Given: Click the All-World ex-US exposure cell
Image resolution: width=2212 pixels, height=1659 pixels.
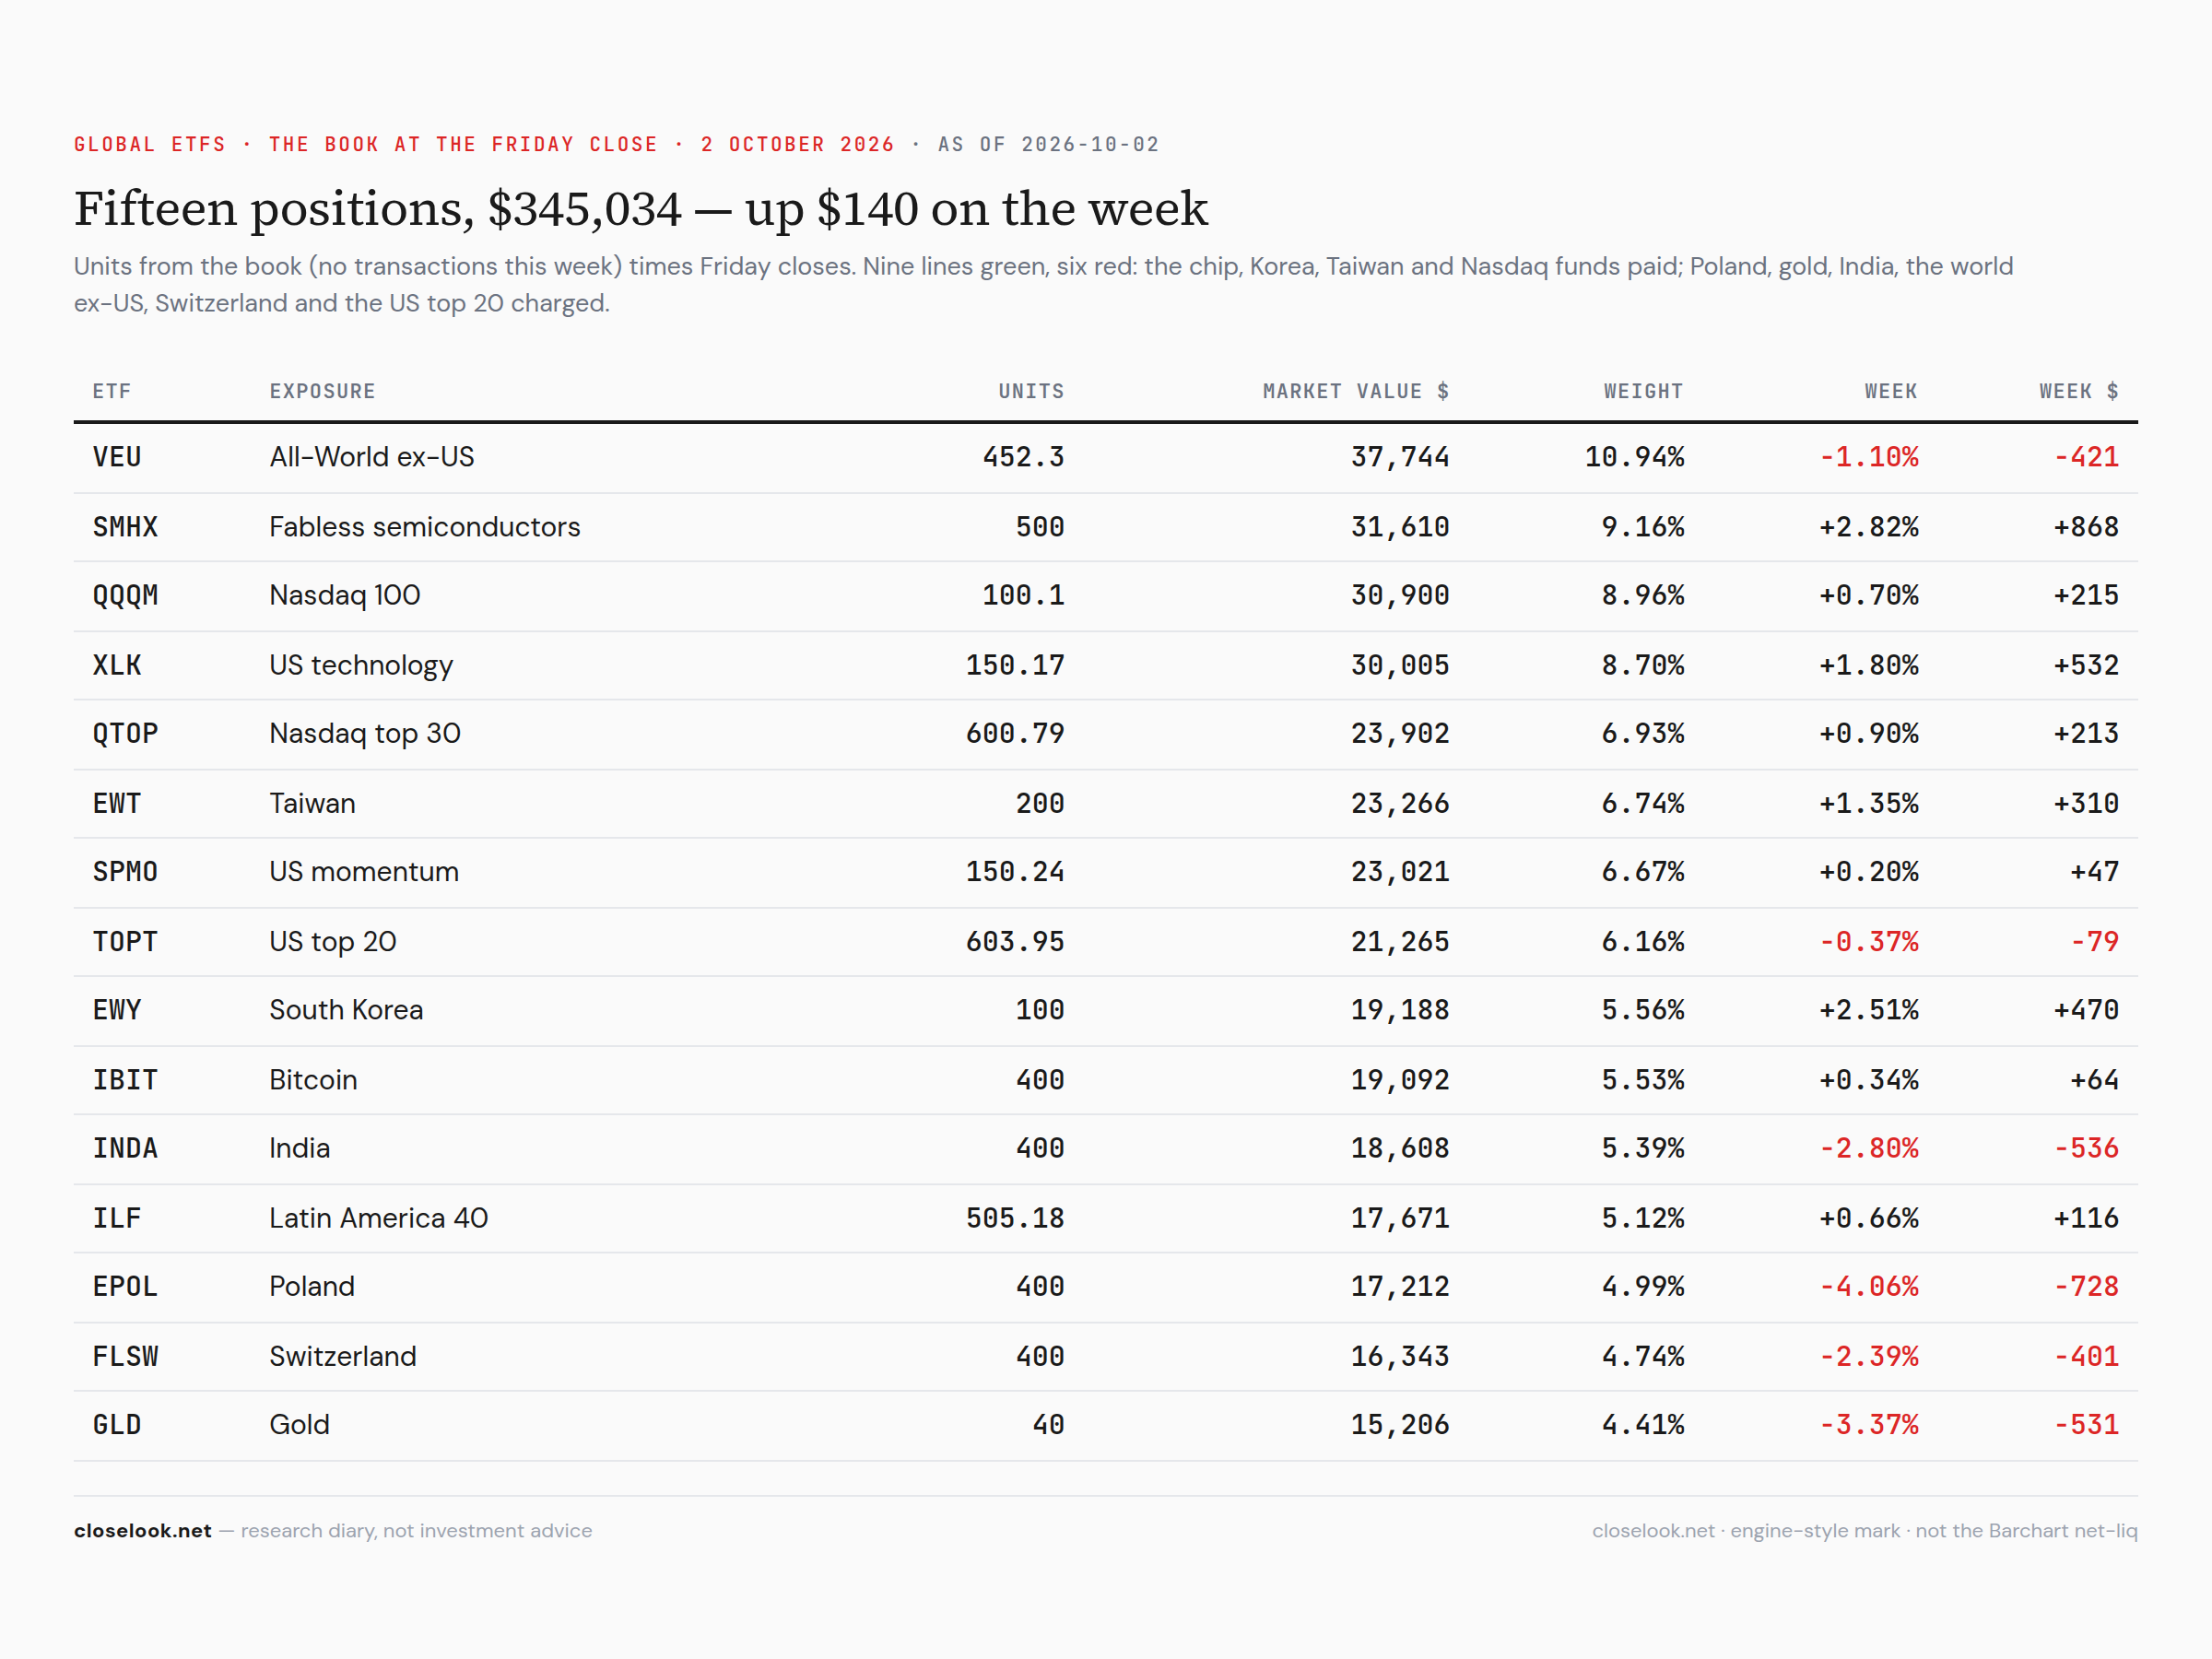Looking at the screenshot, I should pyautogui.click(x=372, y=457).
